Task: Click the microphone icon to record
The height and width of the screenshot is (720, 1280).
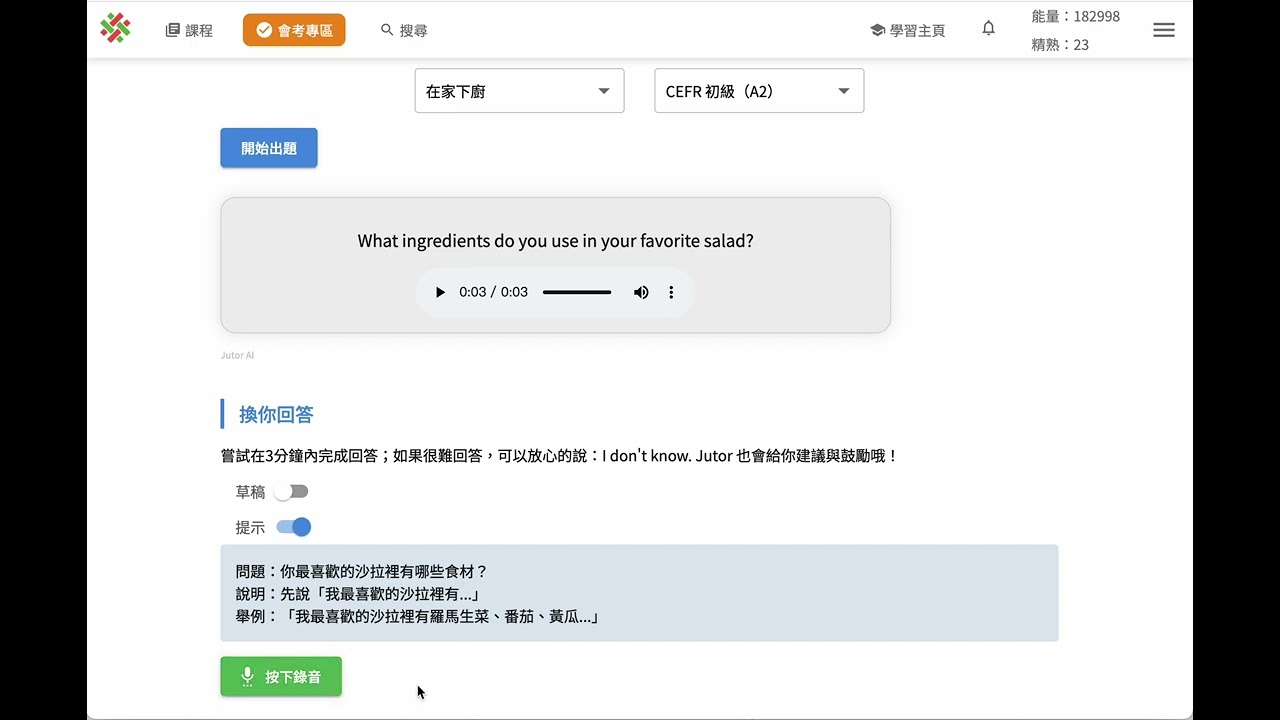Action: tap(248, 677)
